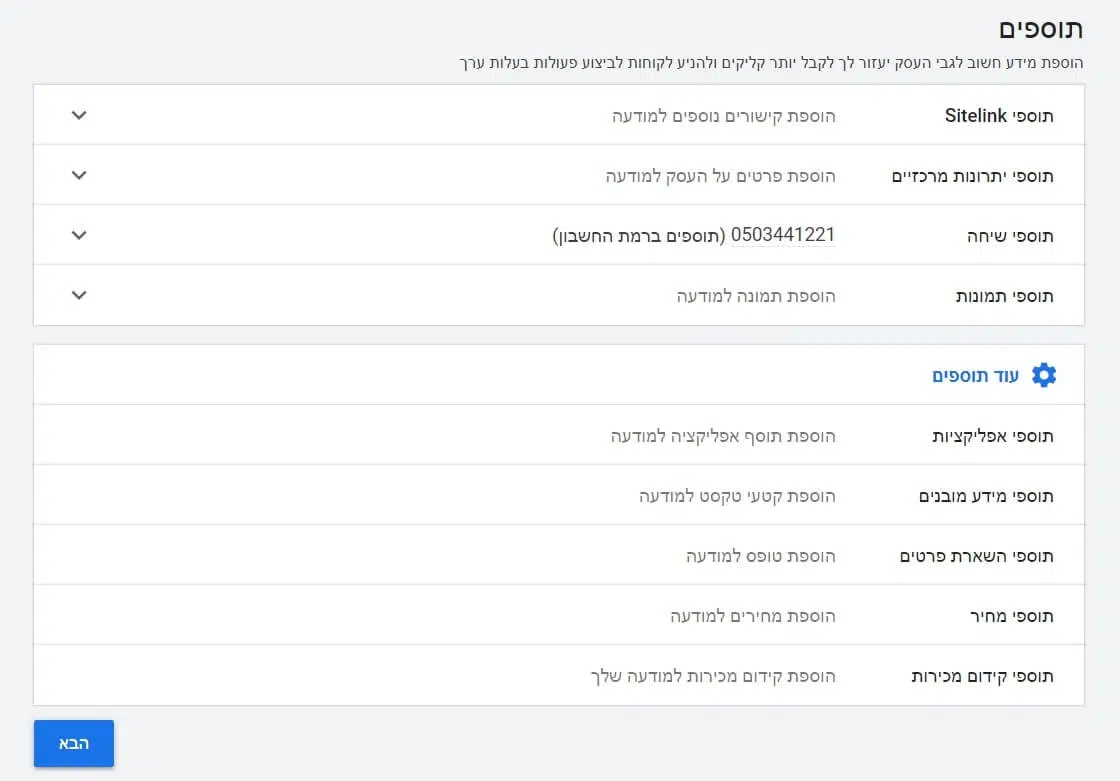Click the phone number link 0503441221

click(785, 234)
